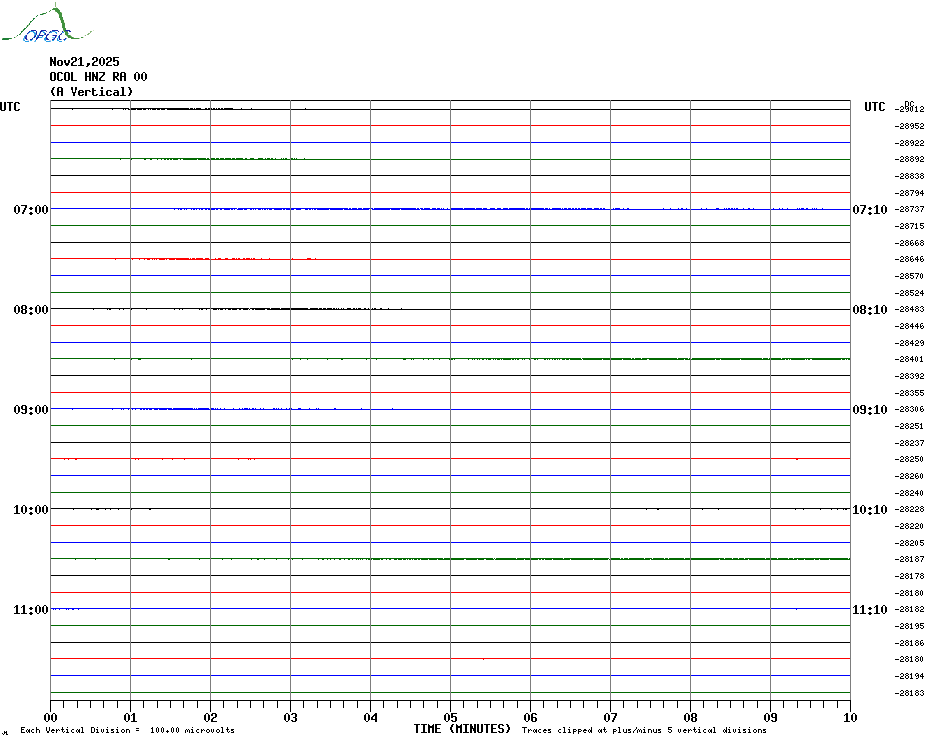Click the (A Vertical) channel label

[91, 92]
